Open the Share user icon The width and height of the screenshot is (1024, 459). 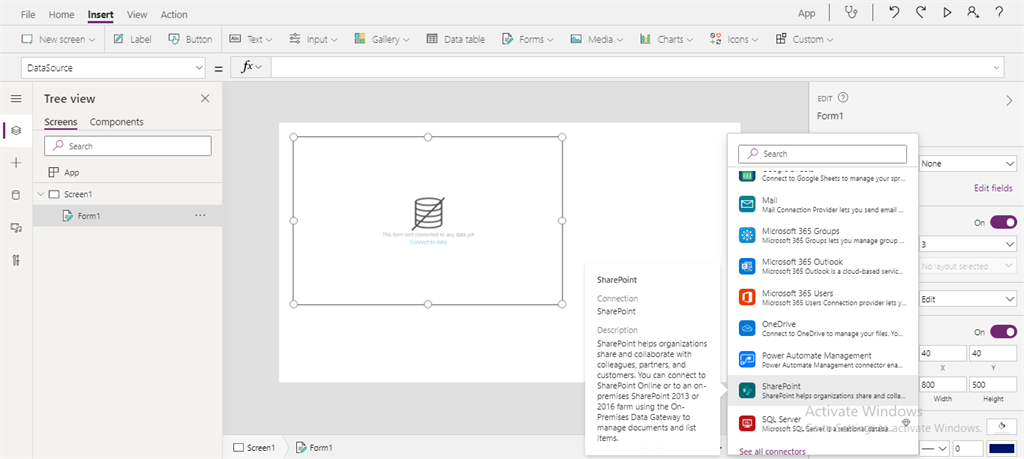[x=973, y=12]
